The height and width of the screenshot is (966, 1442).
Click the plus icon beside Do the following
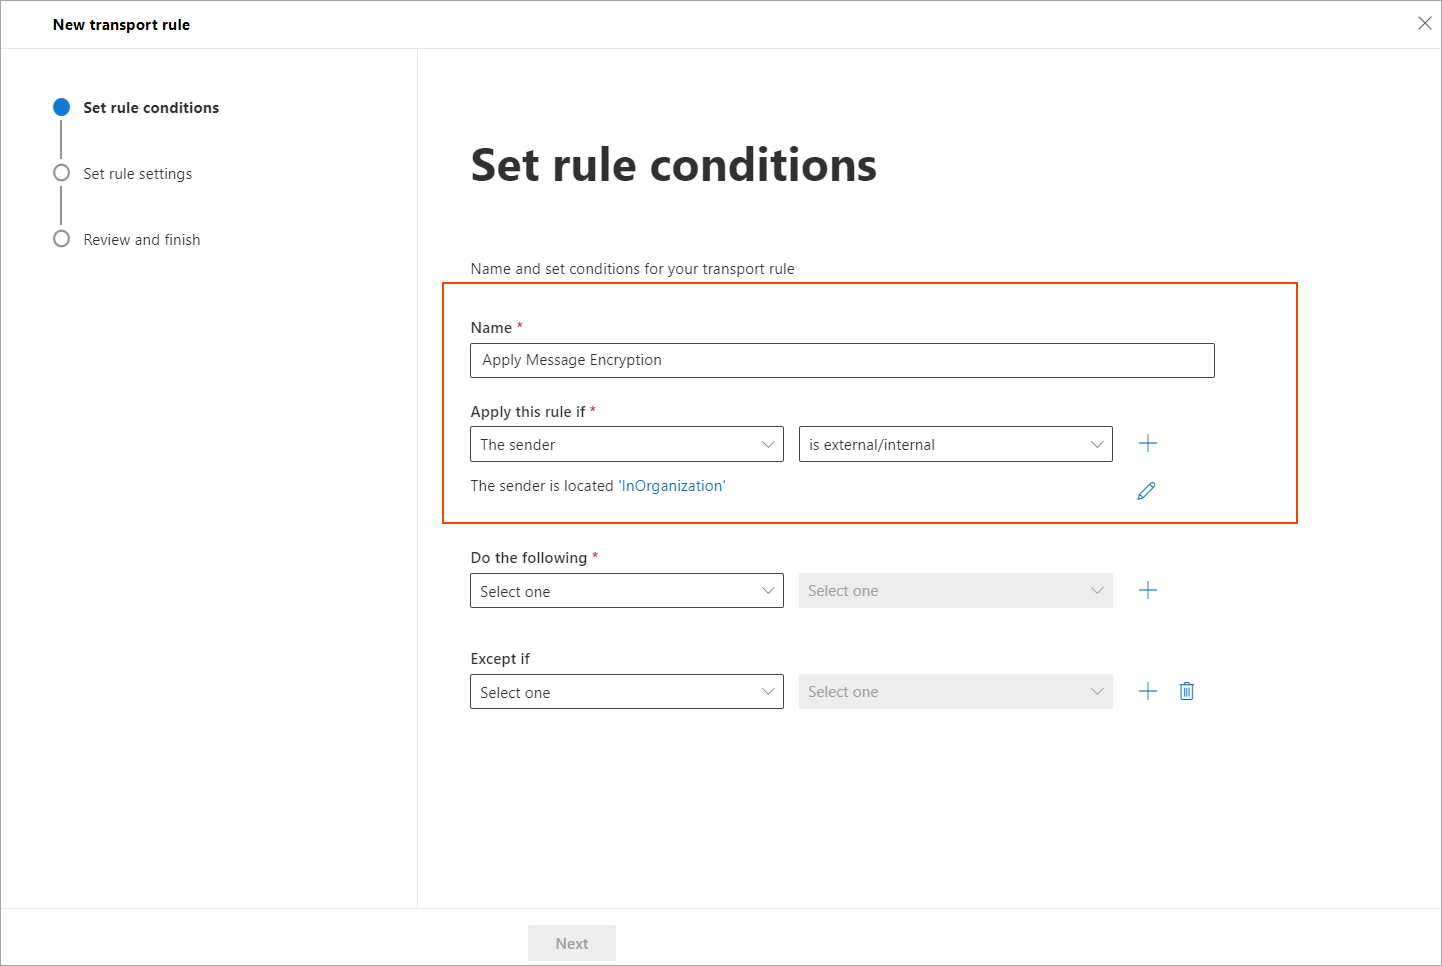tap(1147, 590)
